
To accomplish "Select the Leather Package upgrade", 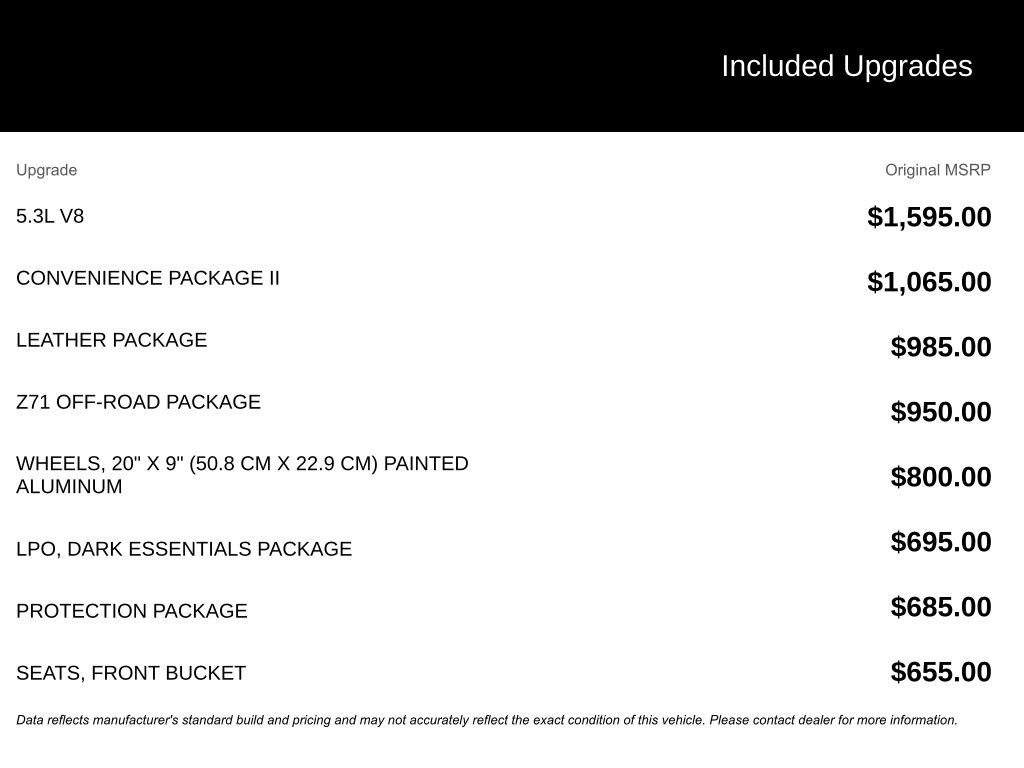I will click(x=112, y=340).
